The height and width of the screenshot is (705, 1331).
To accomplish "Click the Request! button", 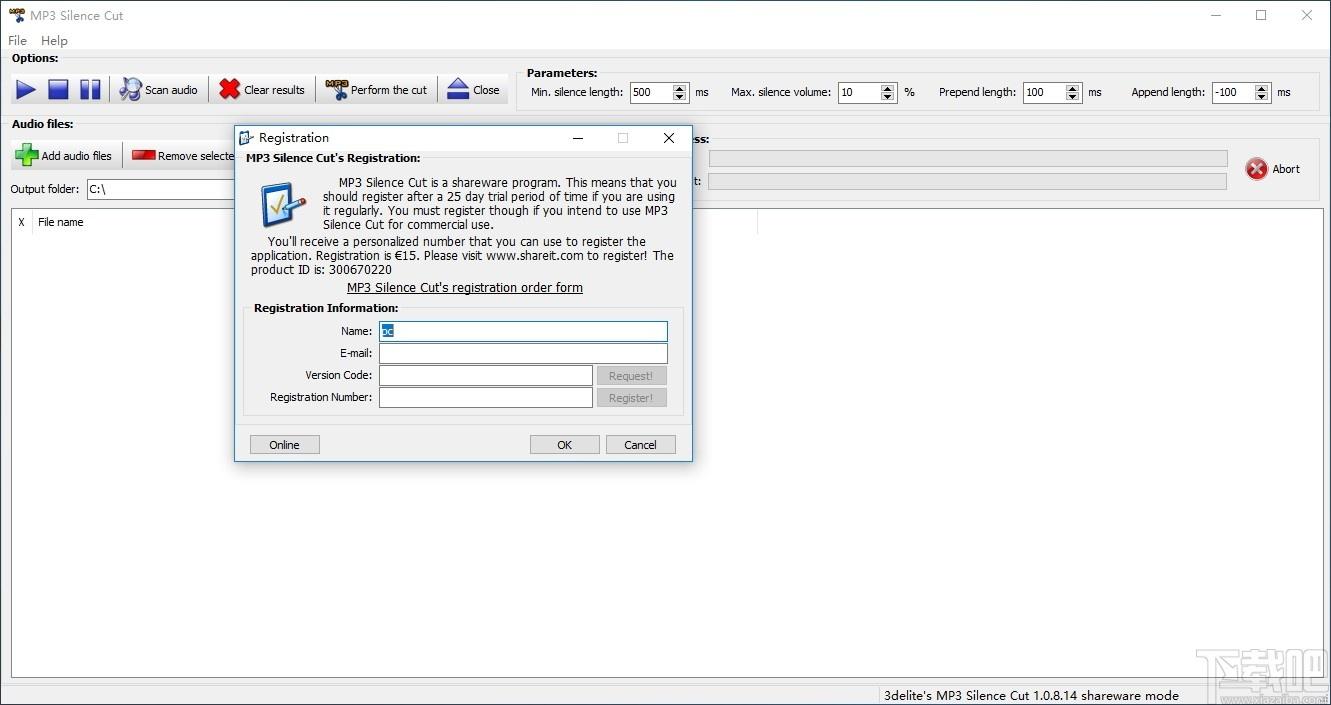I will pyautogui.click(x=631, y=376).
